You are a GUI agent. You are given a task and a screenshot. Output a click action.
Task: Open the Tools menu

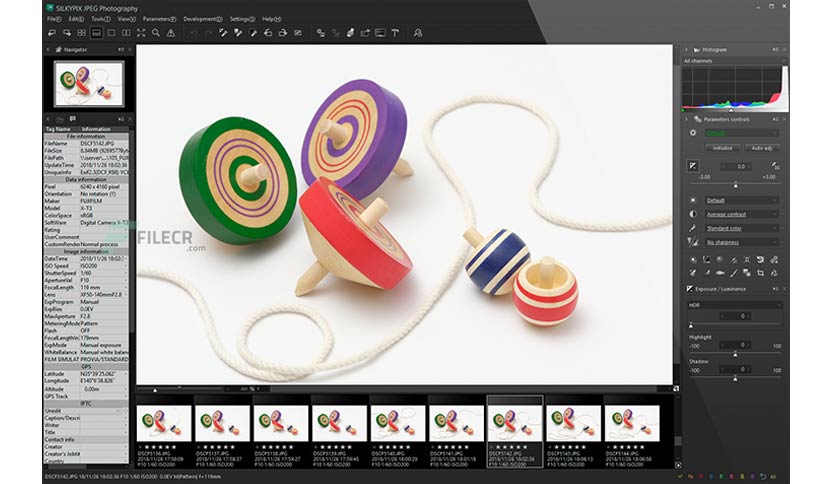(x=100, y=19)
